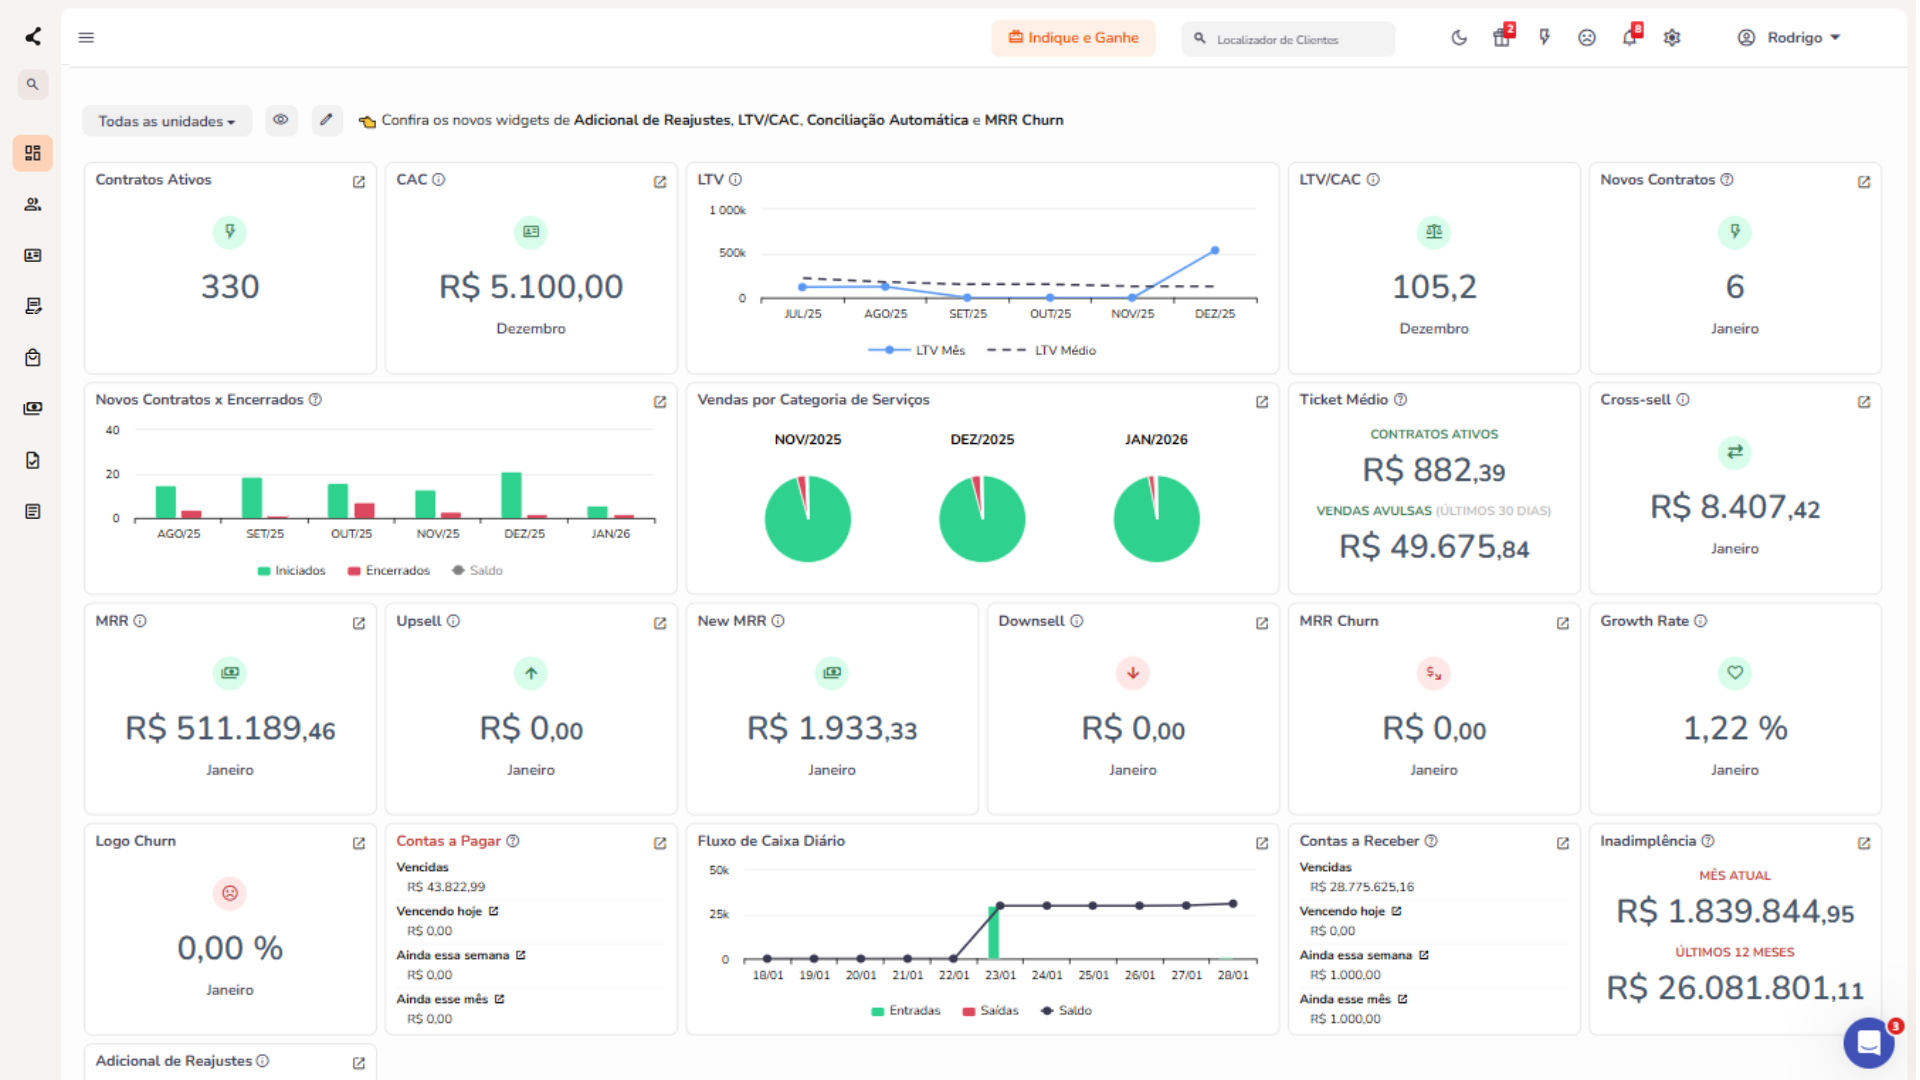Click the dashboard icon in sidebar
This screenshot has height=1080, width=1920.
click(x=33, y=153)
